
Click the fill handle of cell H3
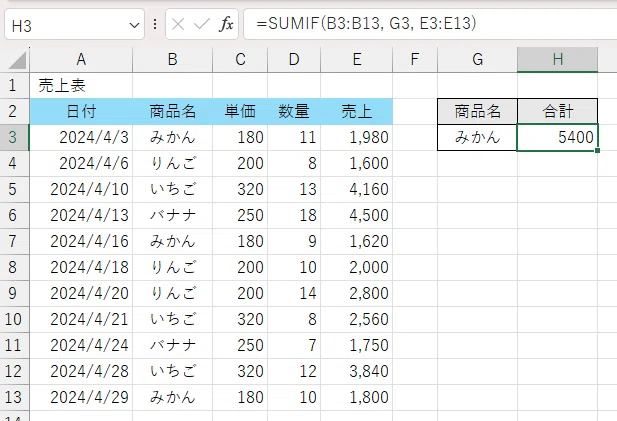point(597,150)
